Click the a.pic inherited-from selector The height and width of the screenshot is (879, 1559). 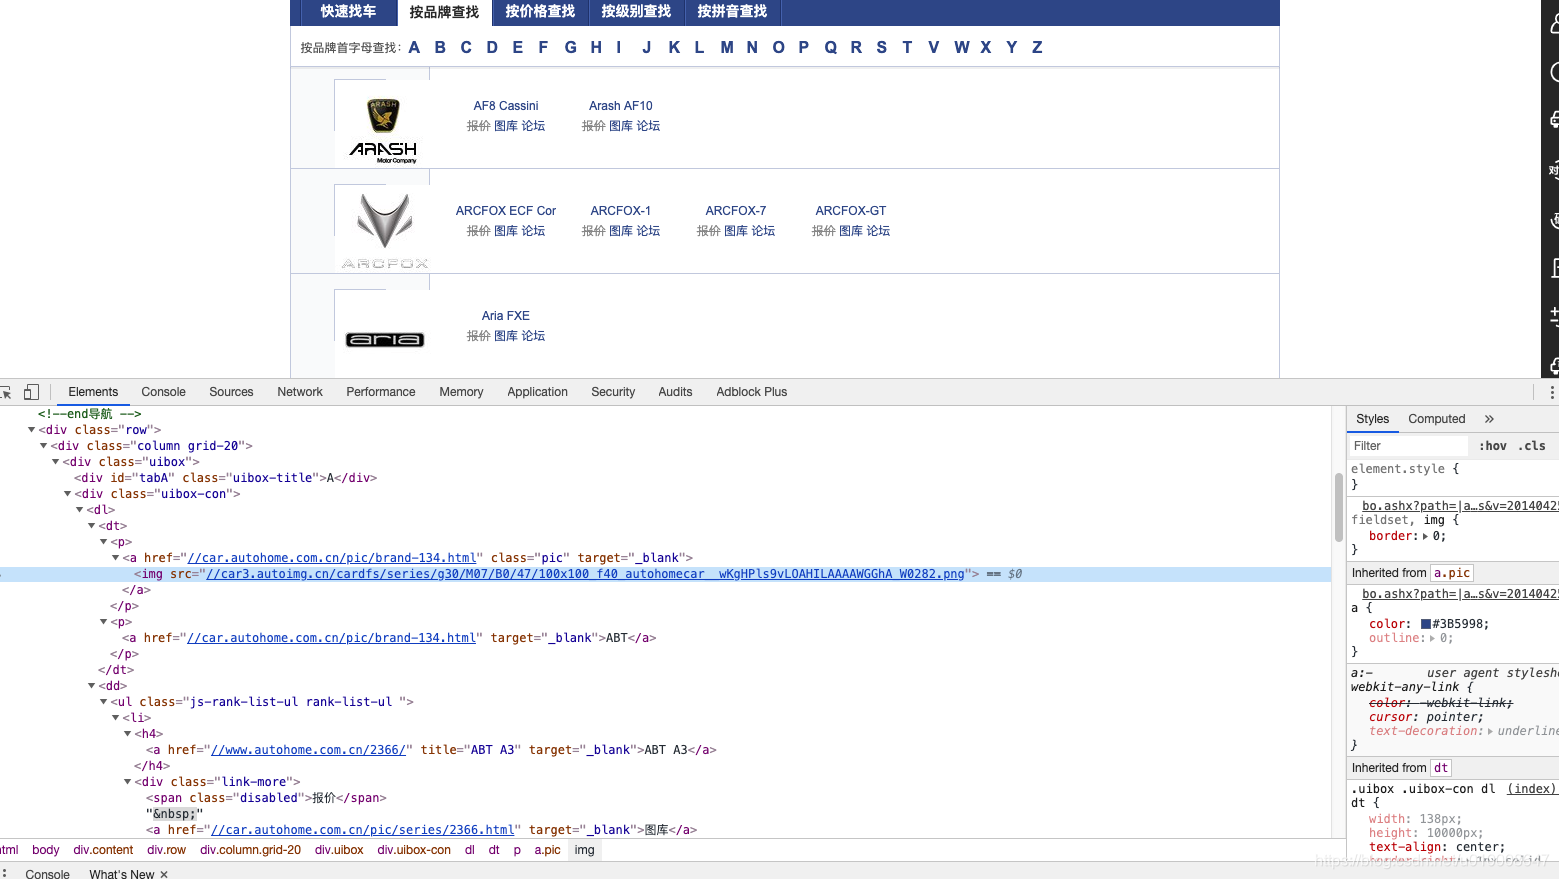[x=1451, y=573]
